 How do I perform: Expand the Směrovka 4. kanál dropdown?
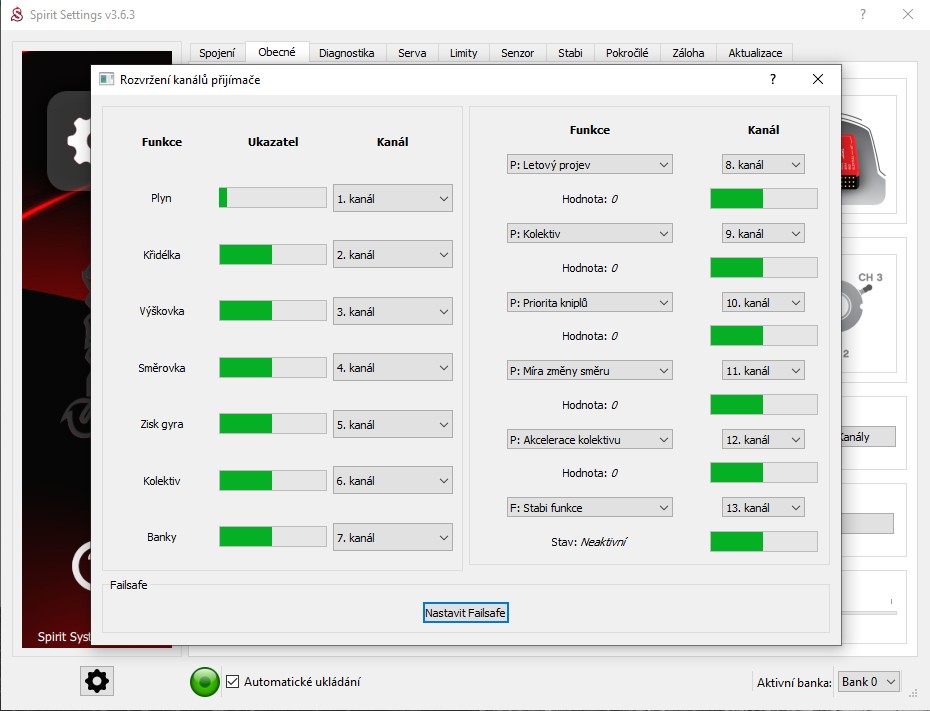click(392, 368)
